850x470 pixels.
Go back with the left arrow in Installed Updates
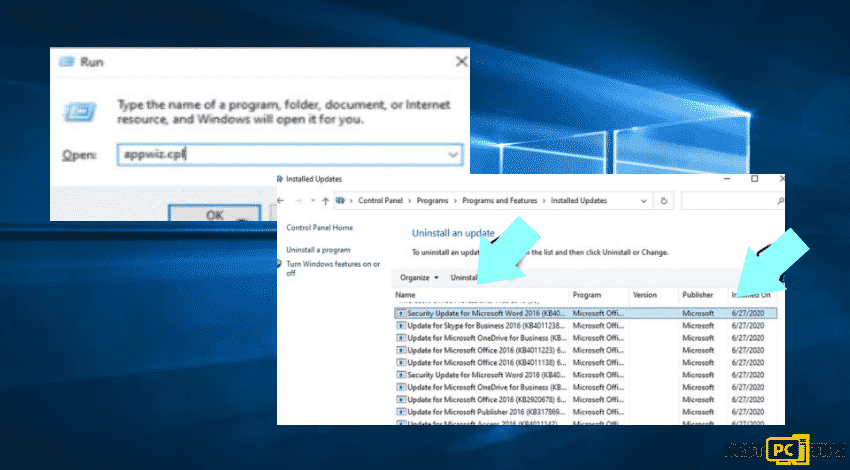pyautogui.click(x=280, y=201)
